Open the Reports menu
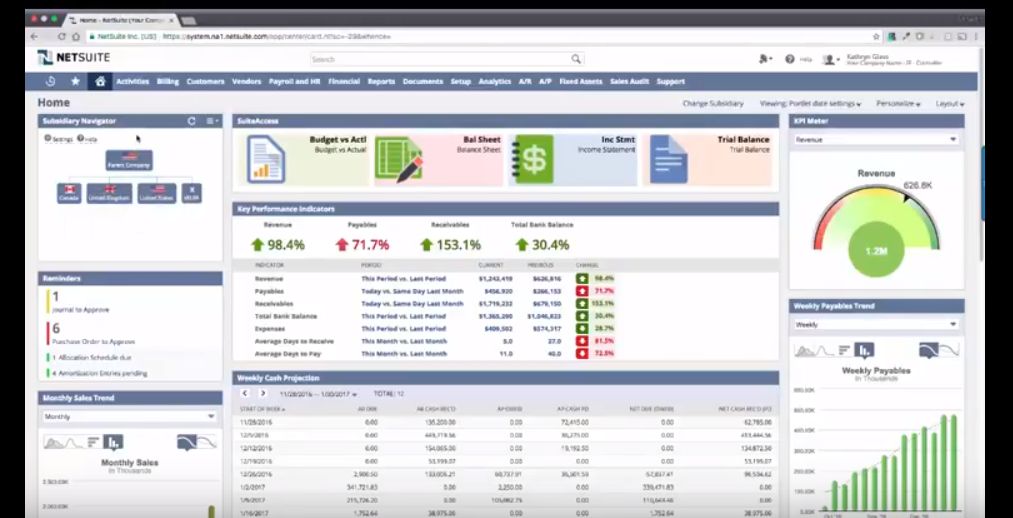Image resolution: width=1013 pixels, height=518 pixels. (x=381, y=81)
